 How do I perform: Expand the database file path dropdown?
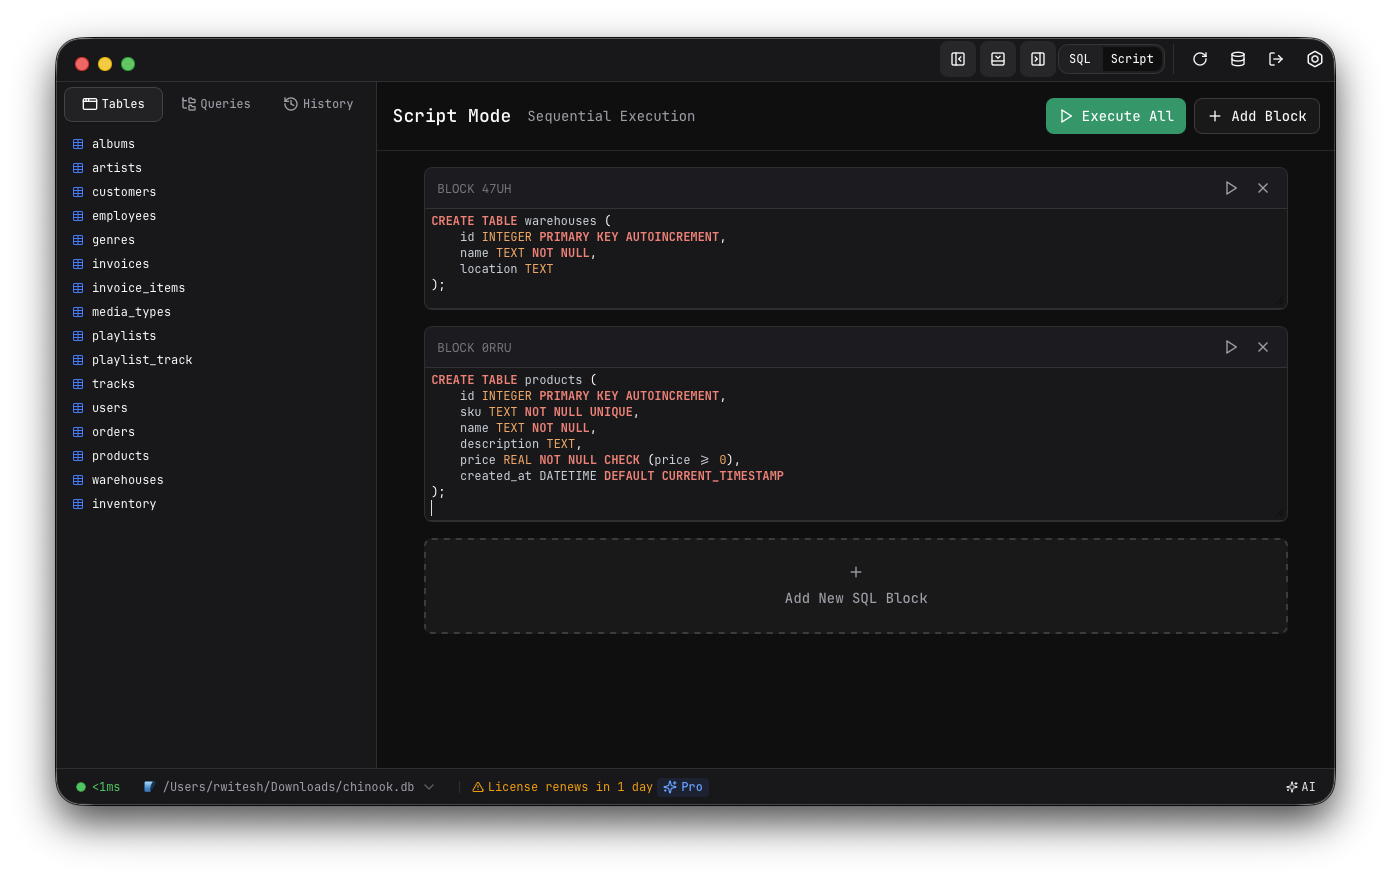(x=429, y=787)
